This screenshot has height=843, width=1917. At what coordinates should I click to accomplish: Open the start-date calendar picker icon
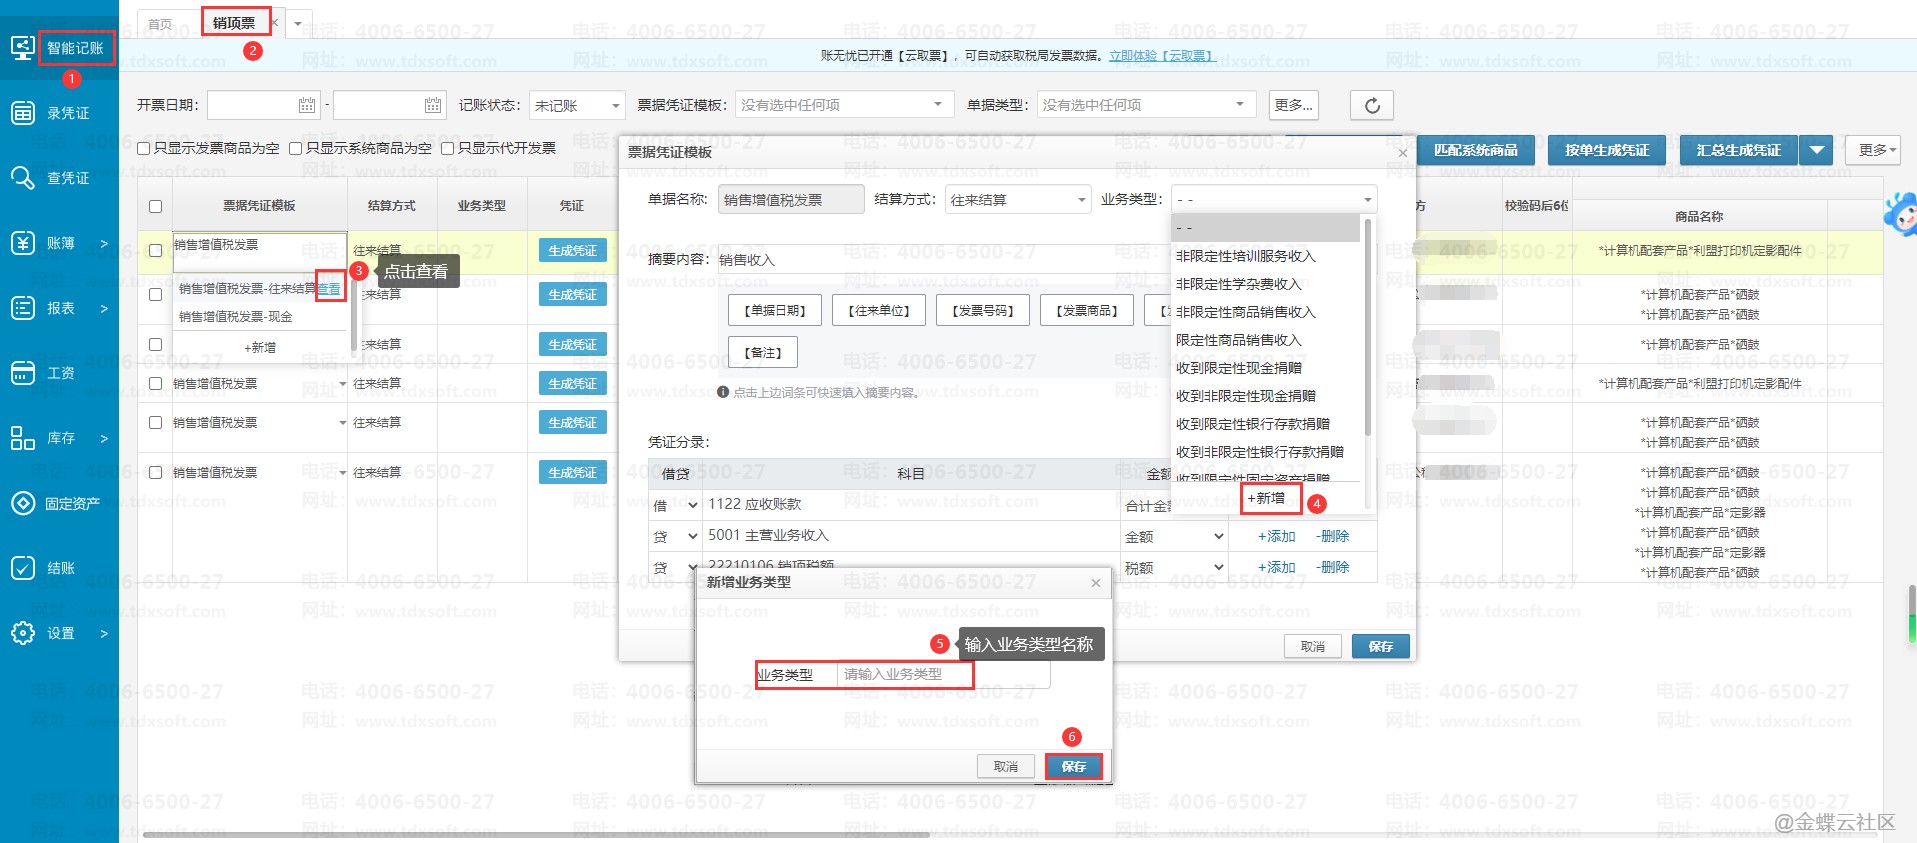(307, 105)
